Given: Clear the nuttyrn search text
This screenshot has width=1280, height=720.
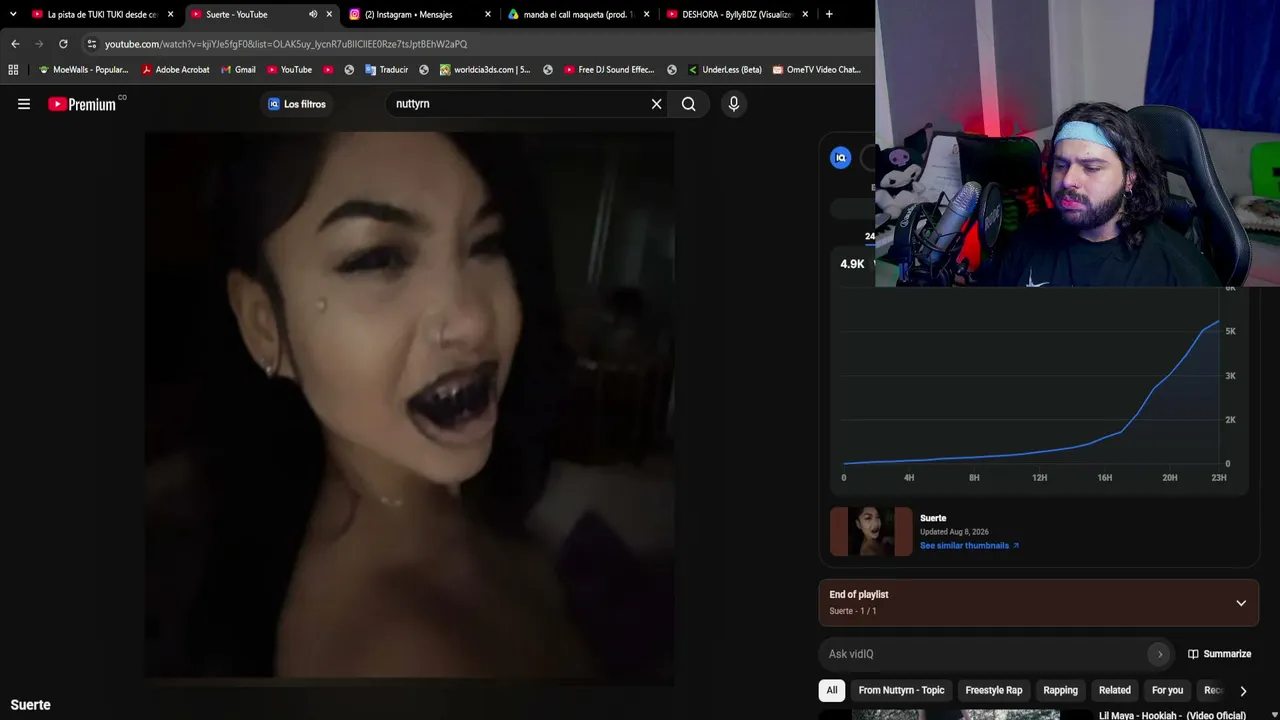Looking at the screenshot, I should point(656,104).
